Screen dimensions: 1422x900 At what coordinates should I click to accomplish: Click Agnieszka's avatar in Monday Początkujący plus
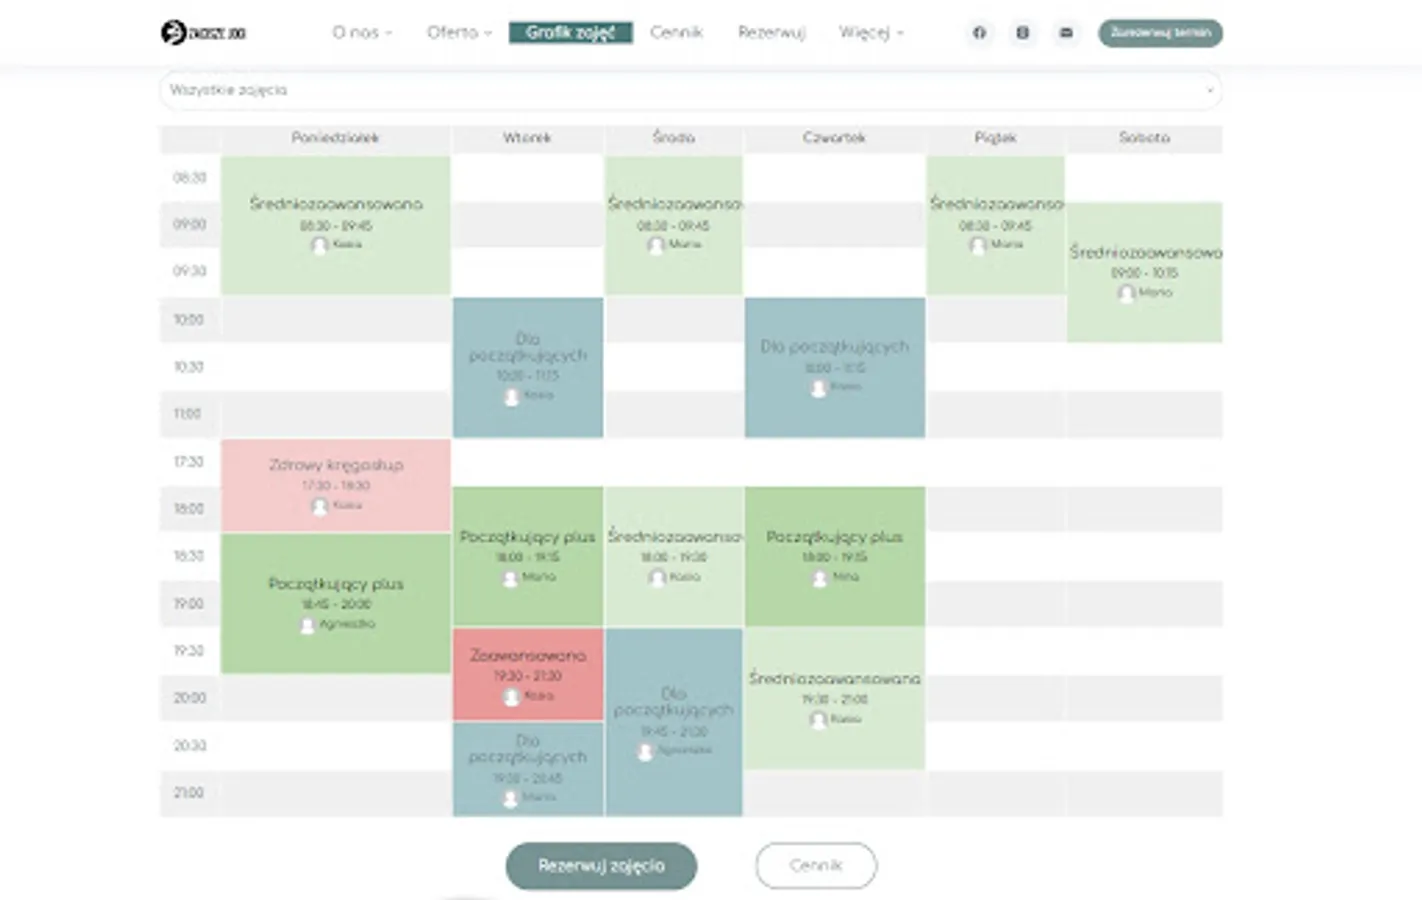point(307,625)
